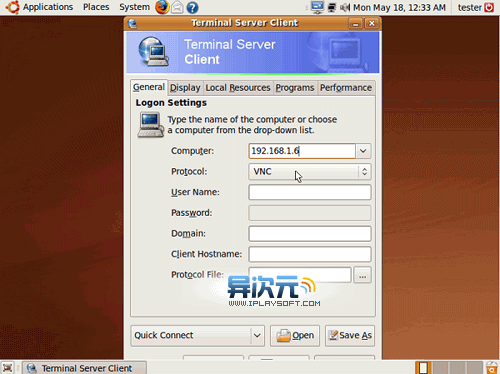Screen dimensions: 500x374
Task: Click the Show Desktop icon in bottom panel
Action: pyautogui.click(x=7, y=368)
